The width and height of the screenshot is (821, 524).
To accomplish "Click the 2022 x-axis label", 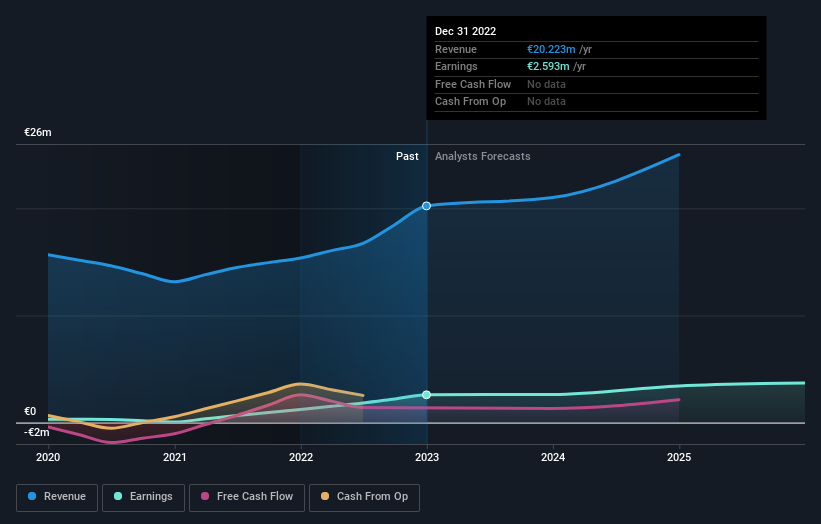I will pos(301,458).
